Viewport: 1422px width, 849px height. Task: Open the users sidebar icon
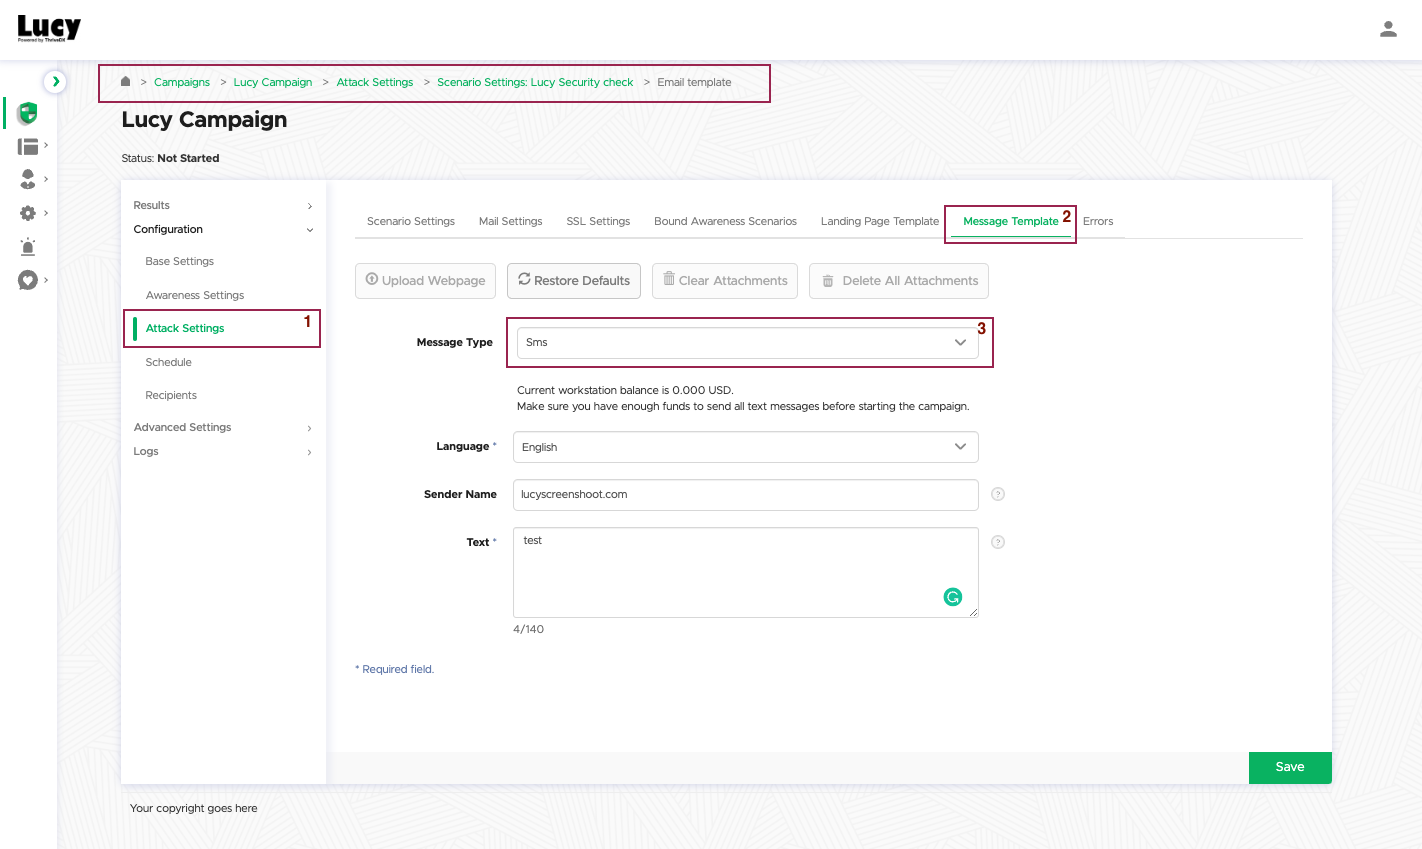(x=28, y=179)
